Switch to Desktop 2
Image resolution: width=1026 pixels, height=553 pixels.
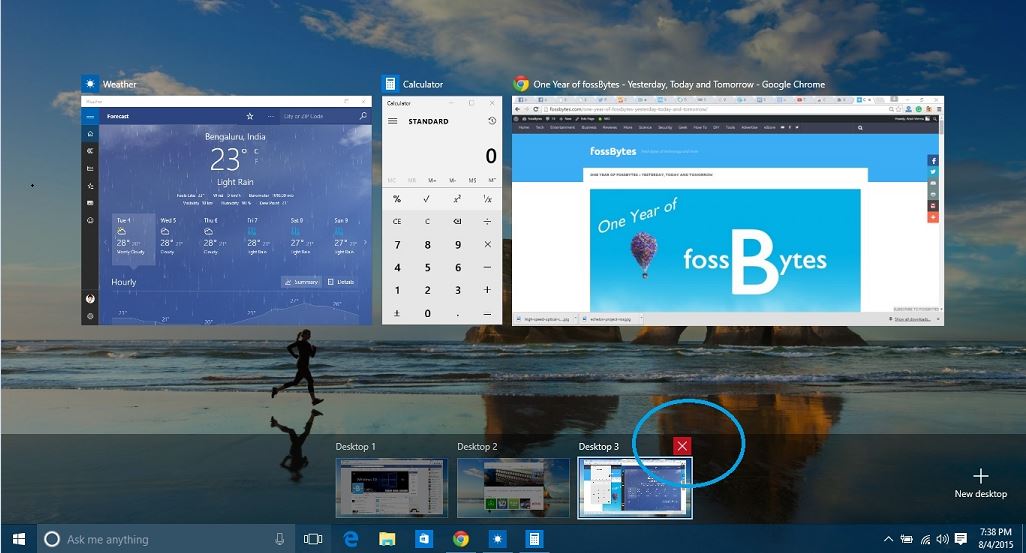513,488
